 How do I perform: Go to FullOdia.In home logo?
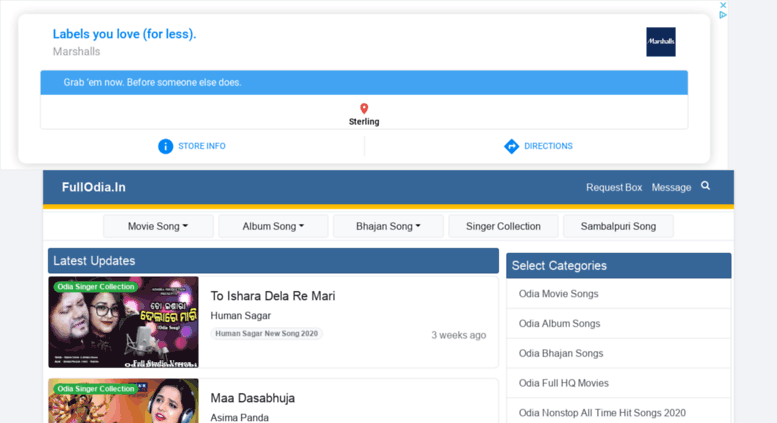tap(94, 187)
